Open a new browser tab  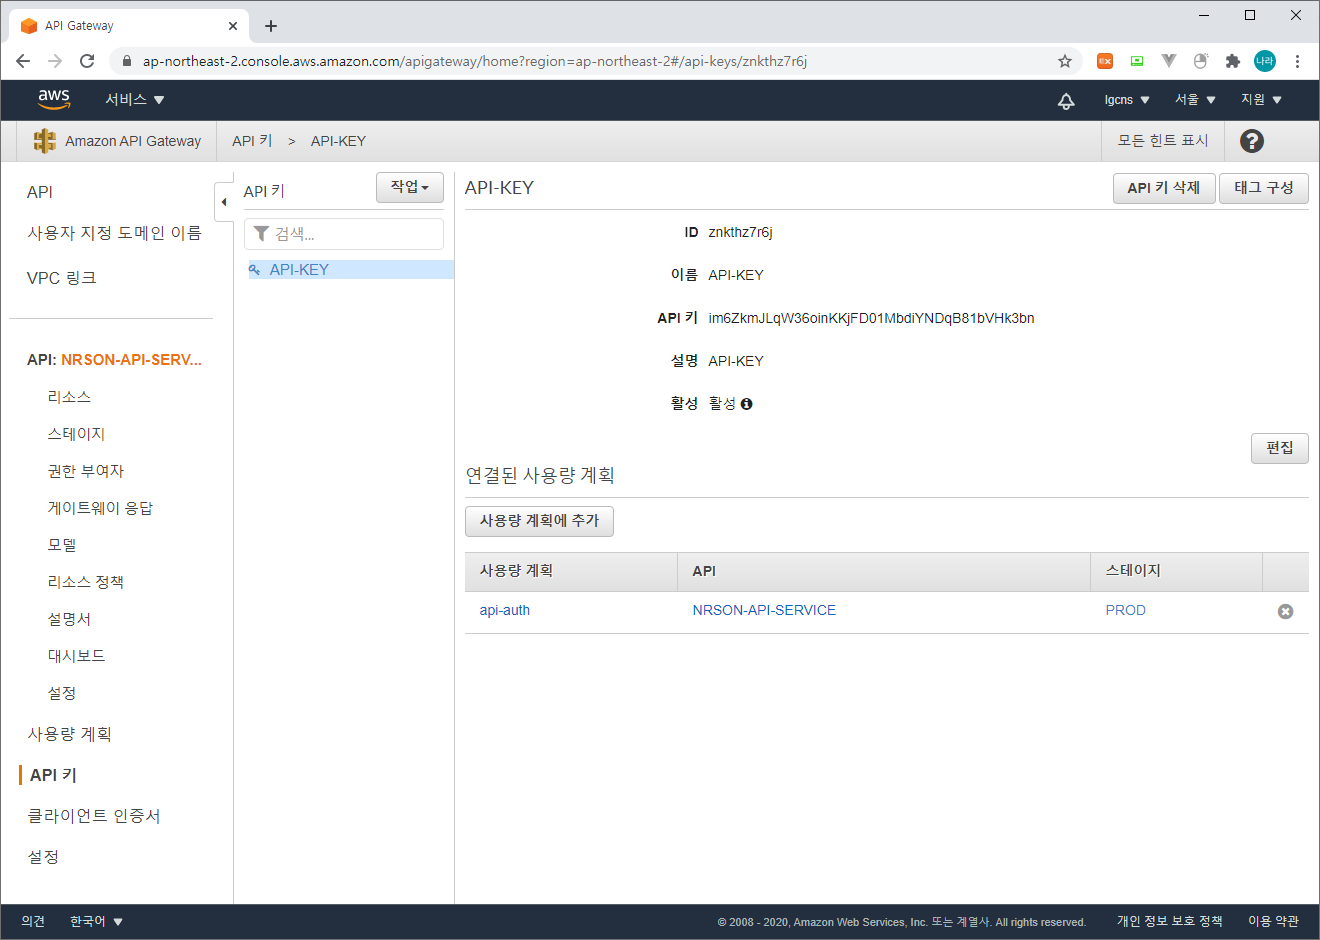click(271, 26)
